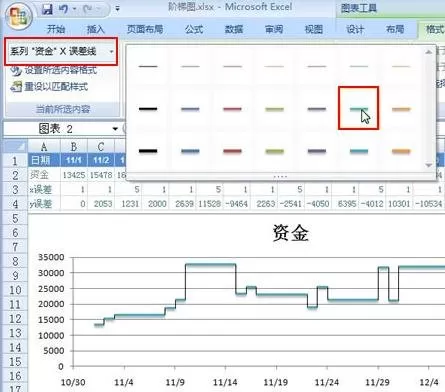Screen dimensions: 445x392
Task: Expand the chart element selector dropdown
Action: [x=111, y=51]
